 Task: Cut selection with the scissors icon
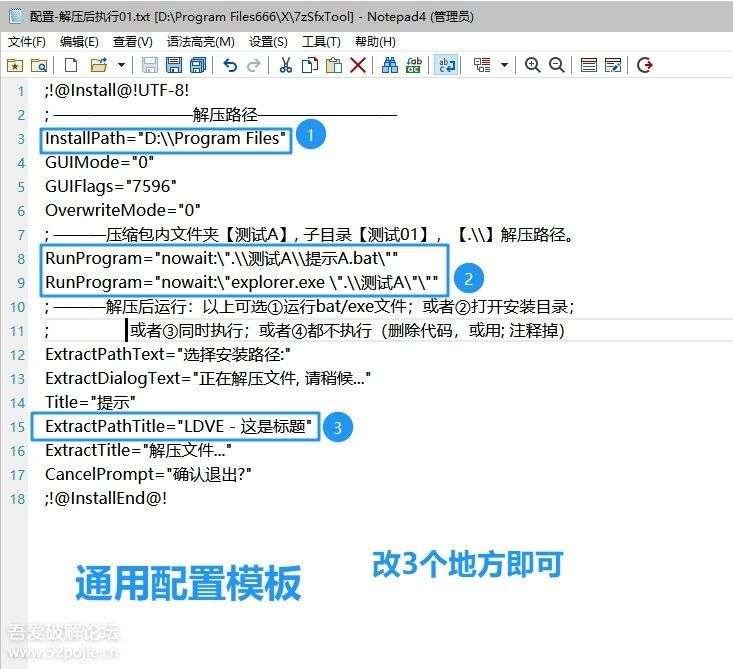click(x=286, y=65)
